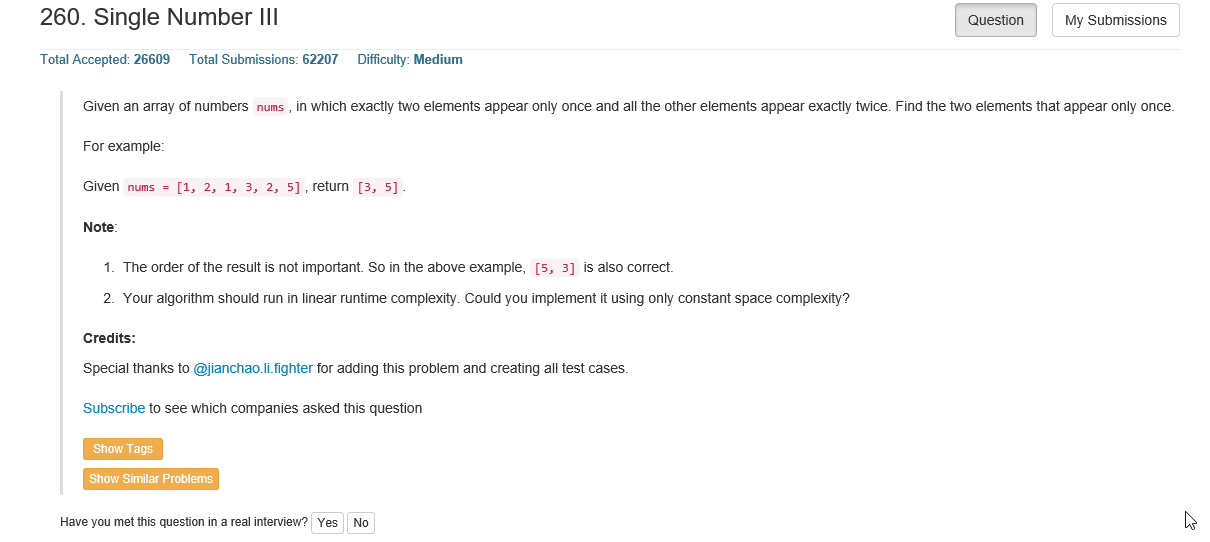The image size is (1210, 542).
Task: Click the Difficulty Medium label
Action: (x=410, y=60)
